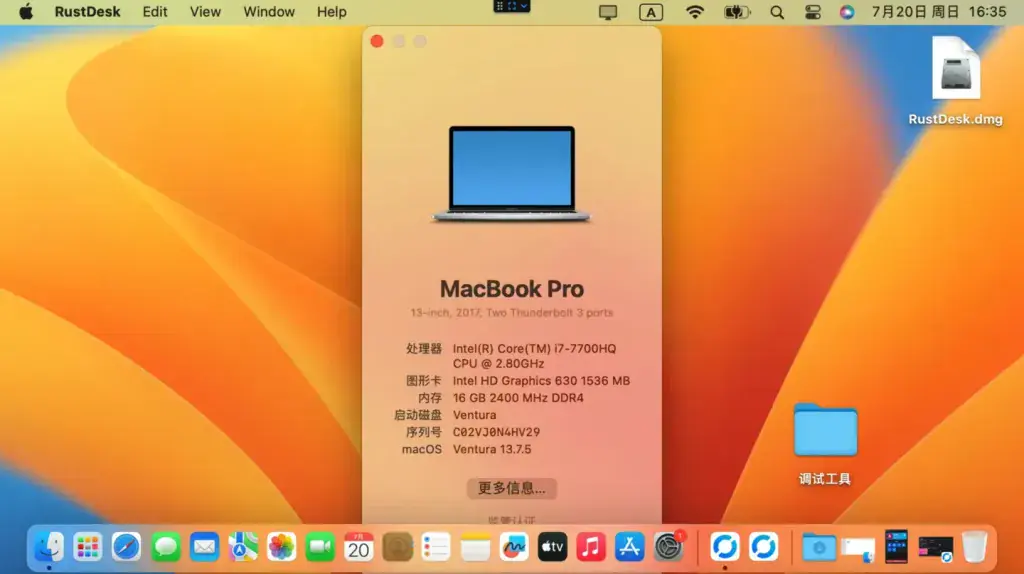Close the About This Mac window
The height and width of the screenshot is (574, 1024).
coord(377,41)
